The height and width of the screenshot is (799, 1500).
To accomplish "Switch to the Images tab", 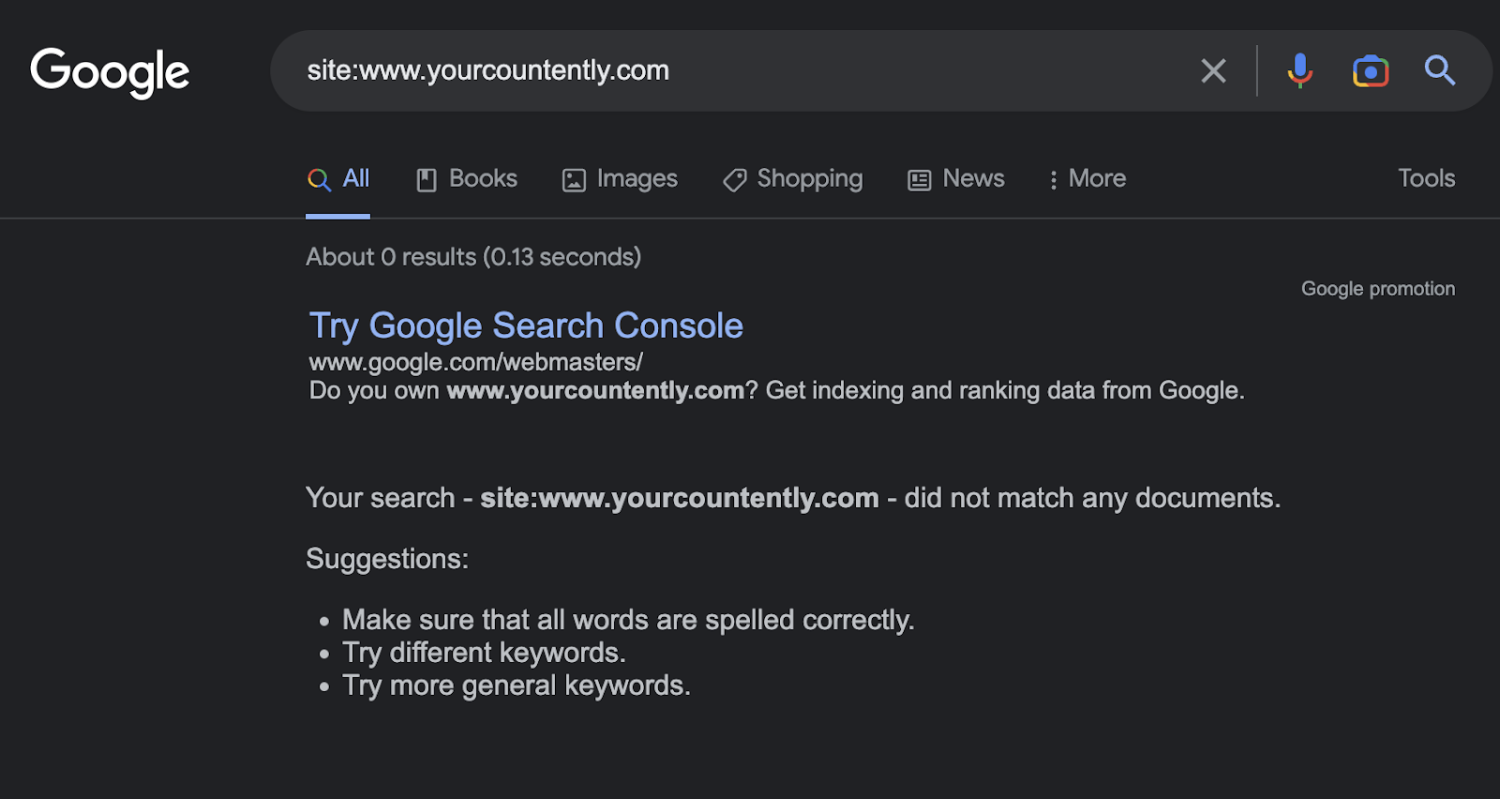I will pos(620,179).
